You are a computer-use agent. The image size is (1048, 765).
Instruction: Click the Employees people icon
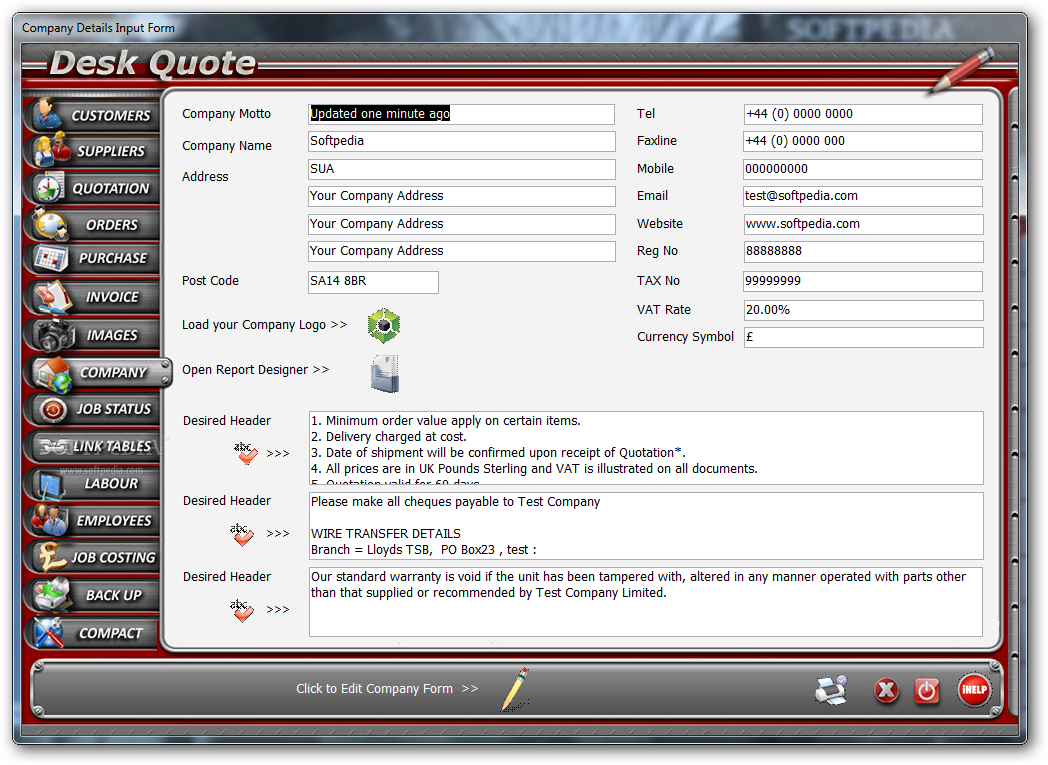50,520
